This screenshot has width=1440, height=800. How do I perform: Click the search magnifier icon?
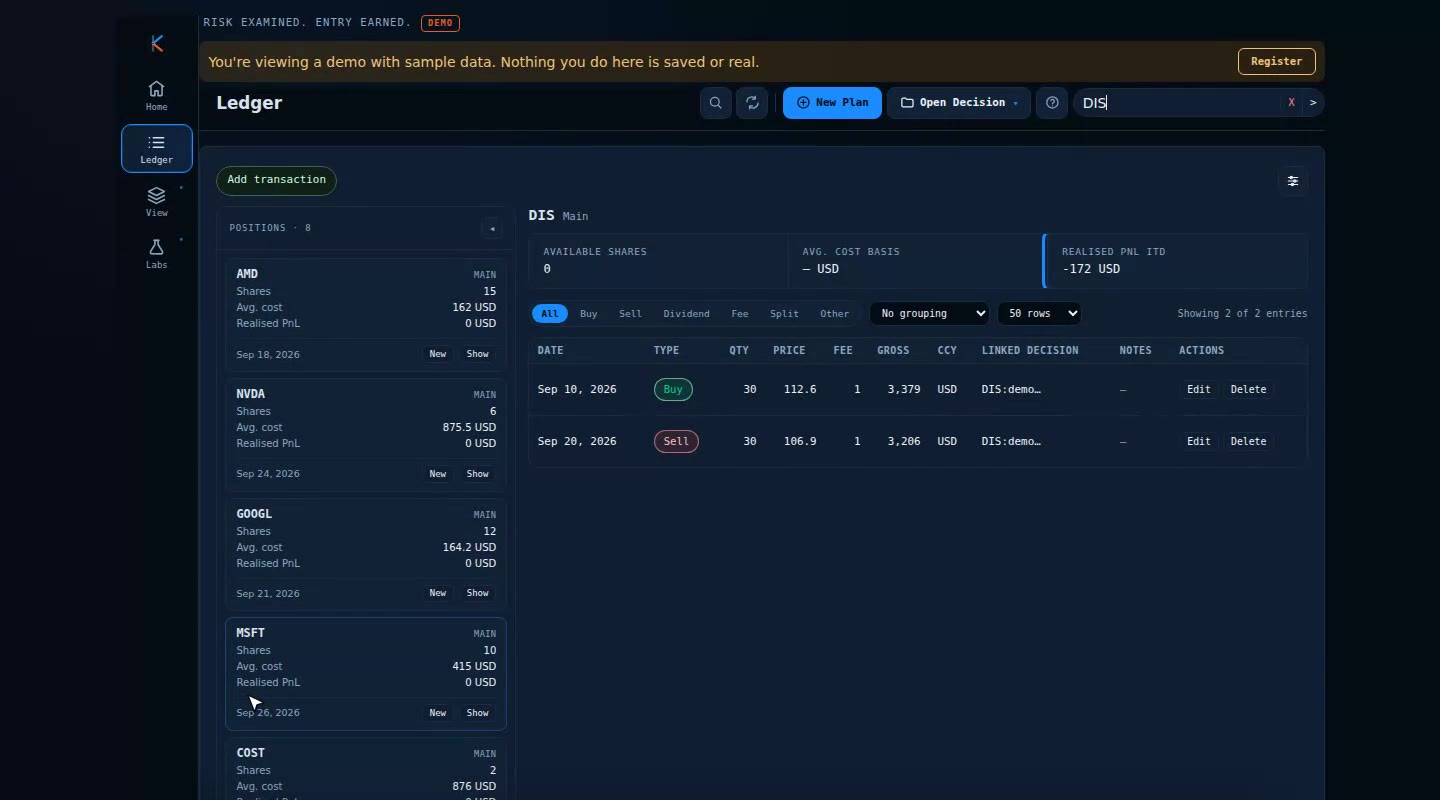tap(716, 103)
